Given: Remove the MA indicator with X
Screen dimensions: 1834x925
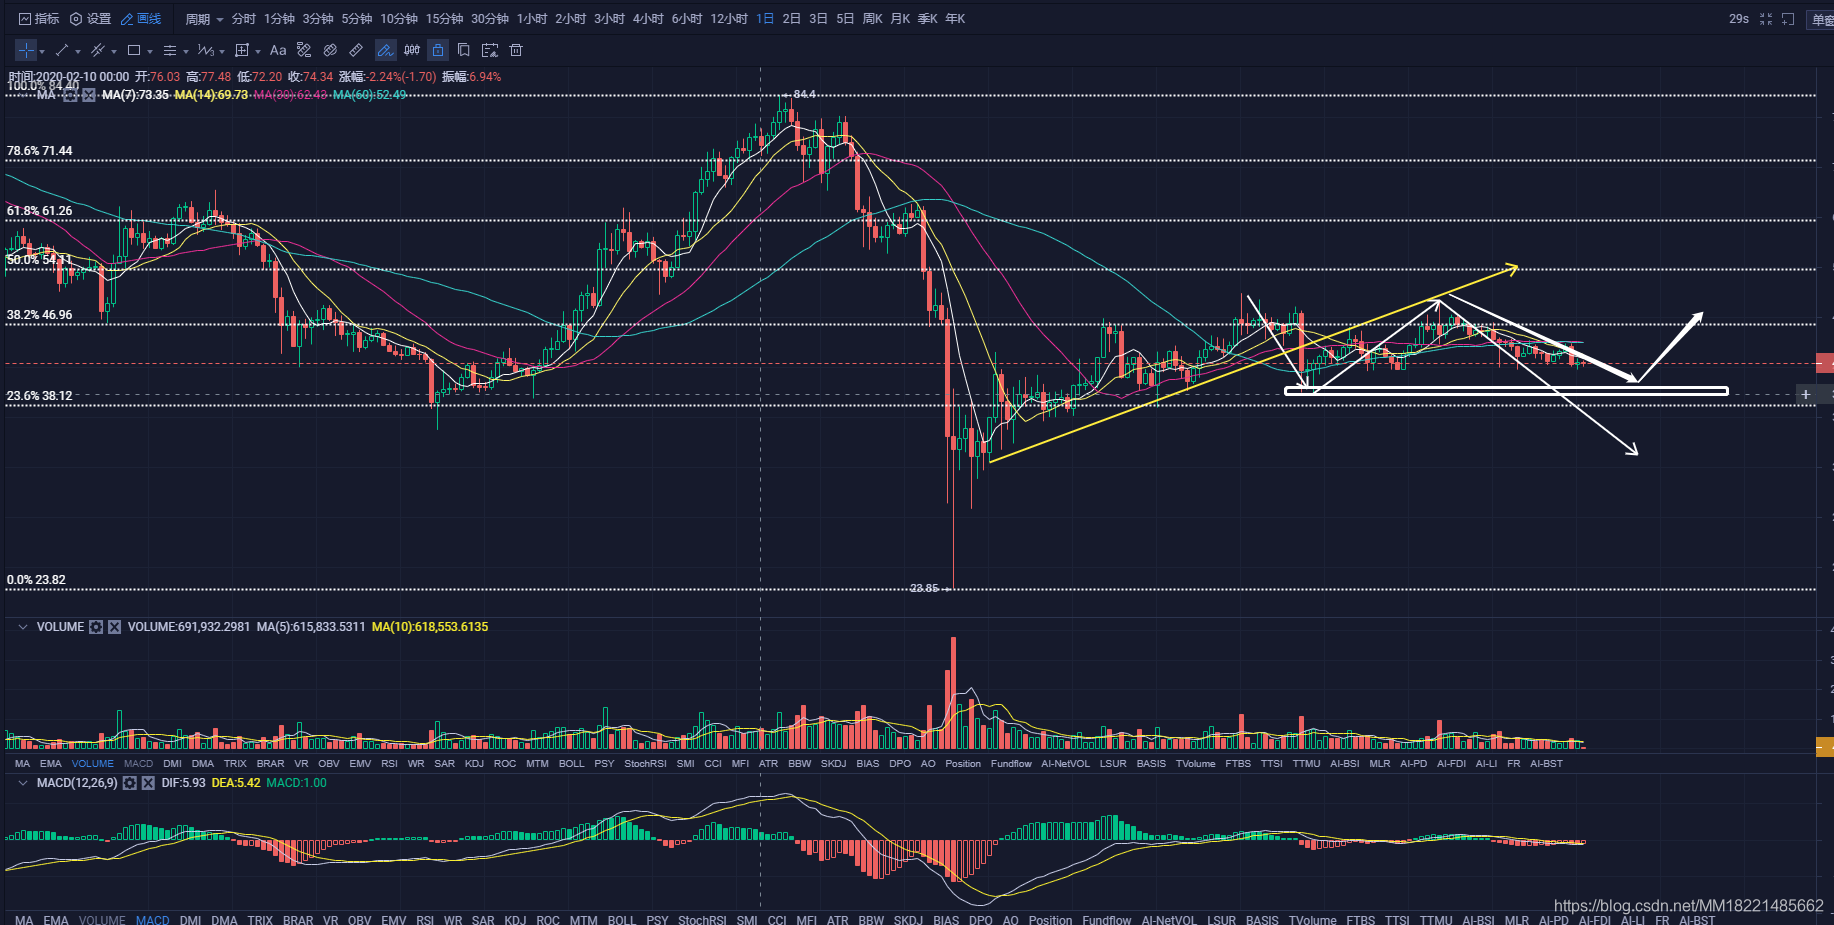Looking at the screenshot, I should coord(89,95).
